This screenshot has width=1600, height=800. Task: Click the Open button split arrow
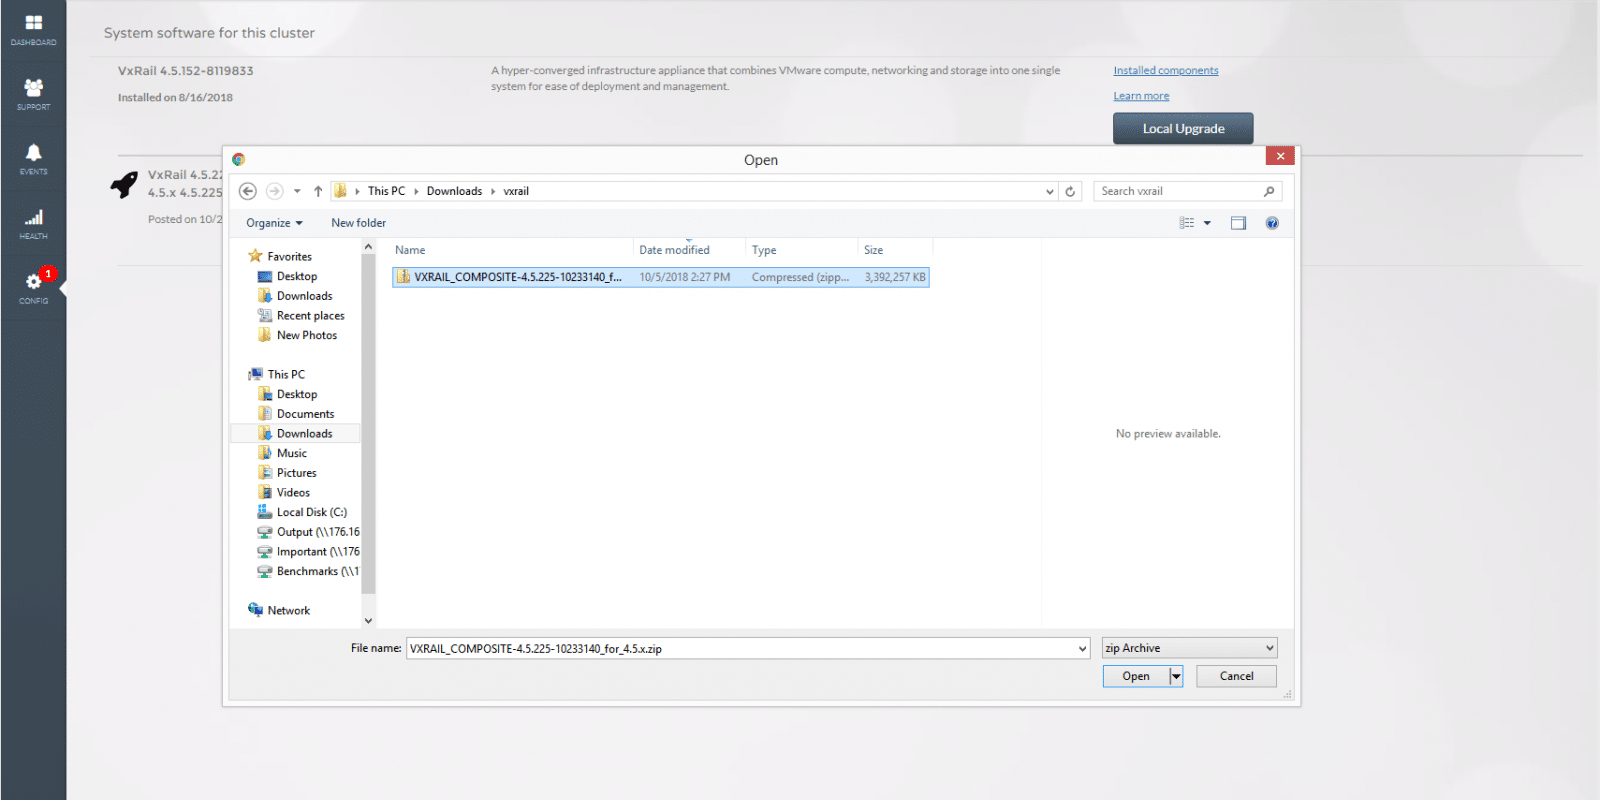(x=1176, y=676)
